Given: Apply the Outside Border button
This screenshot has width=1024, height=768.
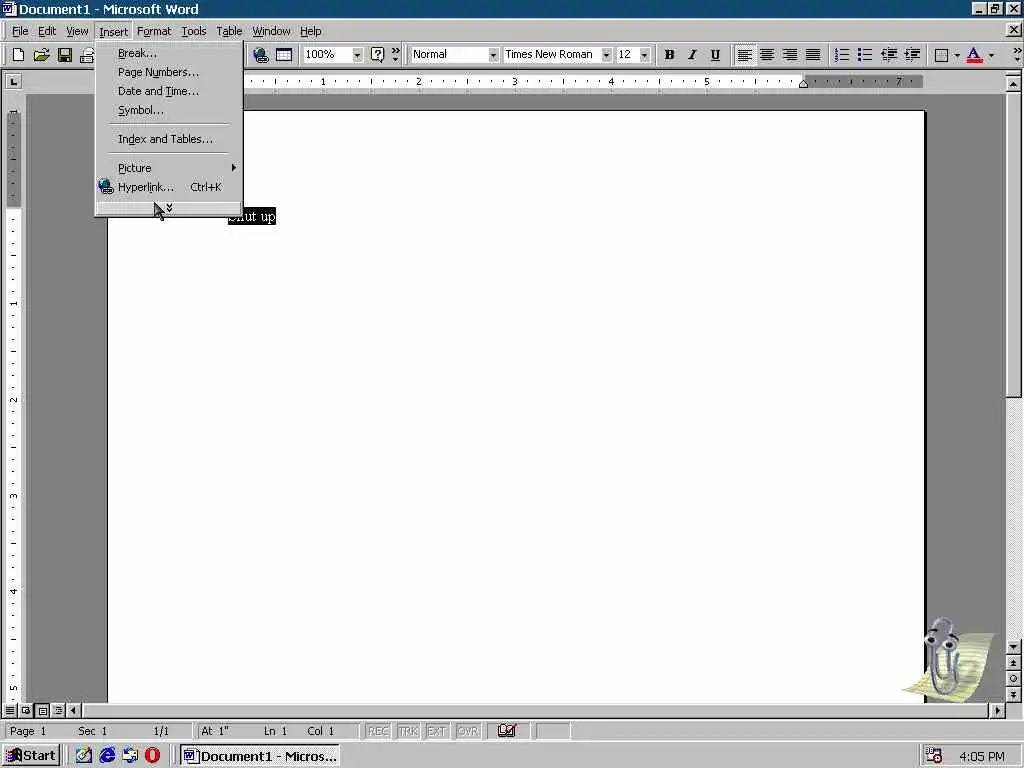Looking at the screenshot, I should (x=941, y=55).
